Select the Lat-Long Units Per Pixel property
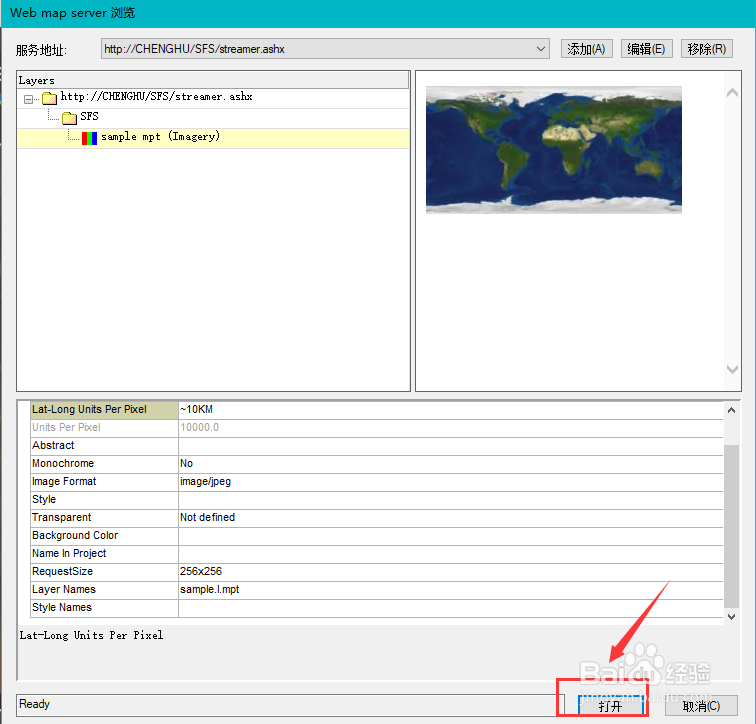 coord(104,409)
